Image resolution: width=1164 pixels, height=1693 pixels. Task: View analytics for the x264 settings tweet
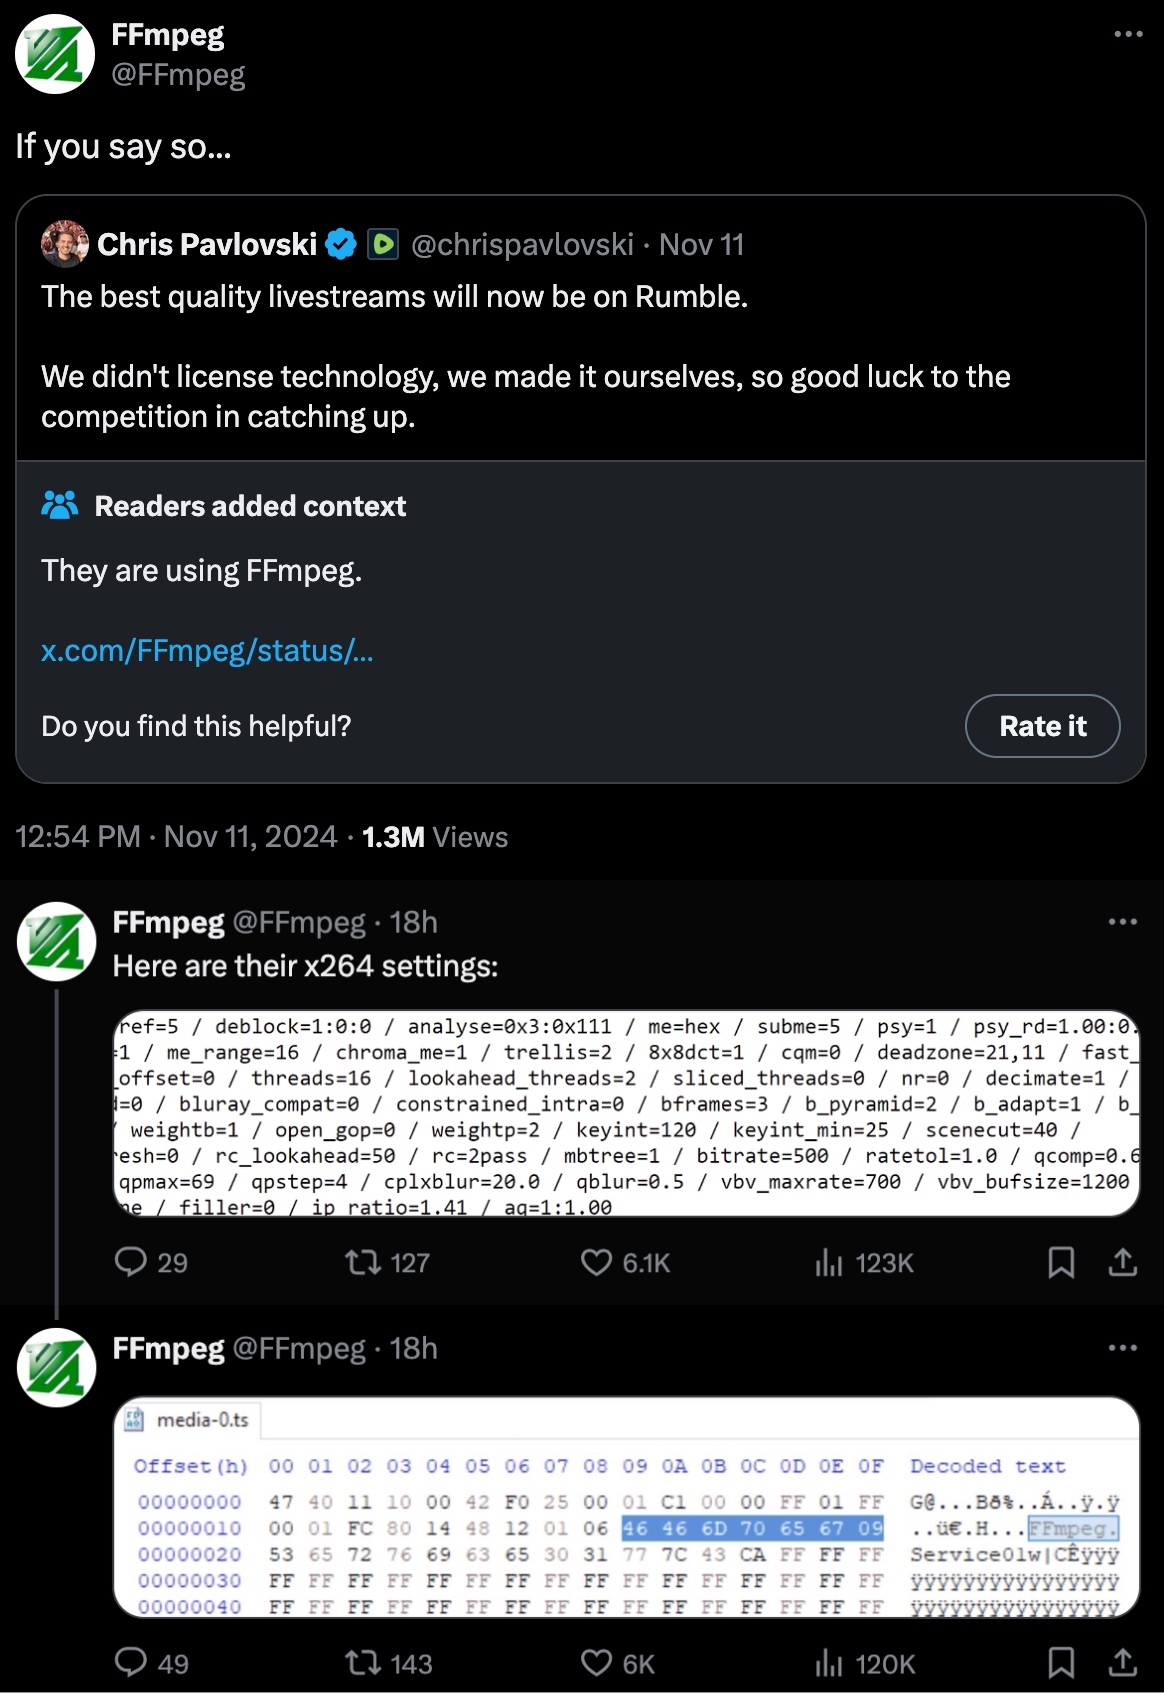829,1263
